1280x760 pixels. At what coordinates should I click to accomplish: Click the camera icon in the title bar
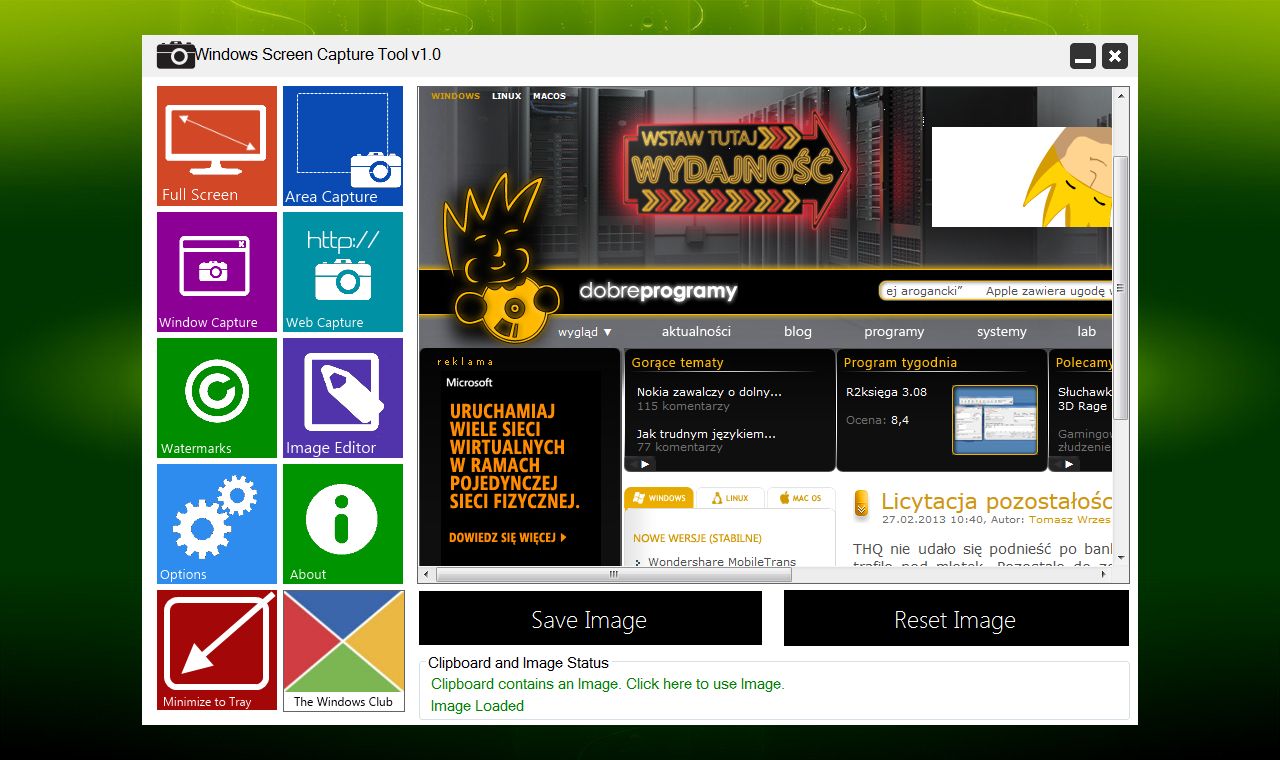(x=176, y=55)
